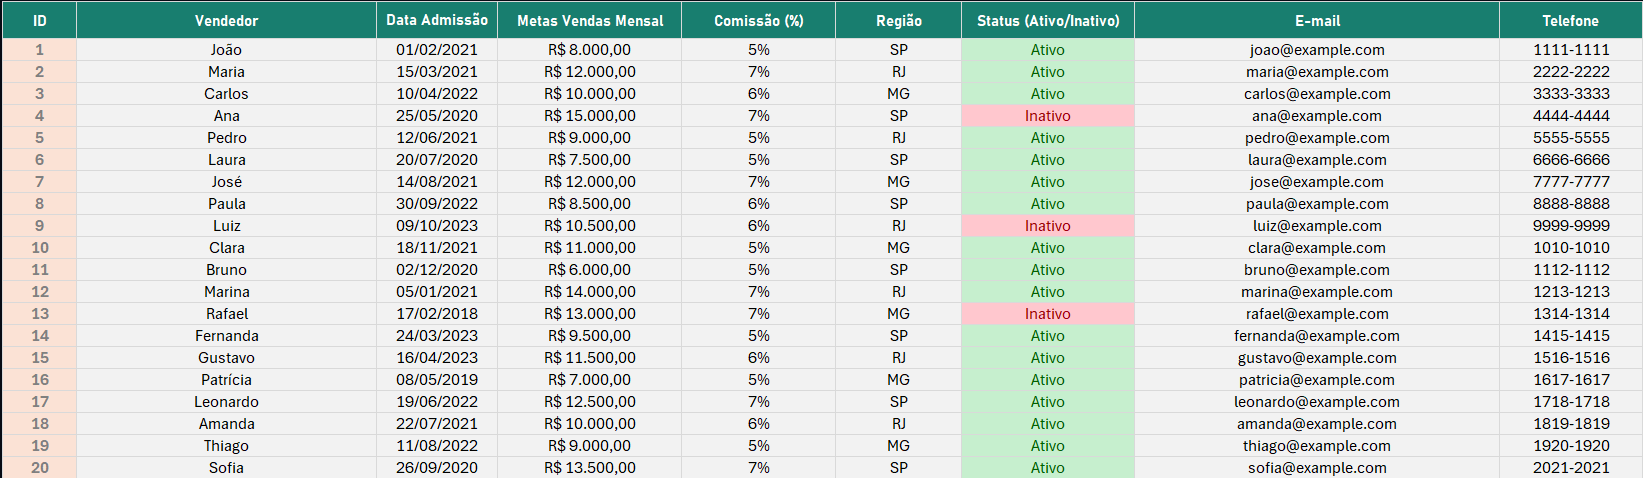Click the Status (Ativo/Inativo) header
Image resolution: width=1643 pixels, height=478 pixels.
click(x=1048, y=20)
